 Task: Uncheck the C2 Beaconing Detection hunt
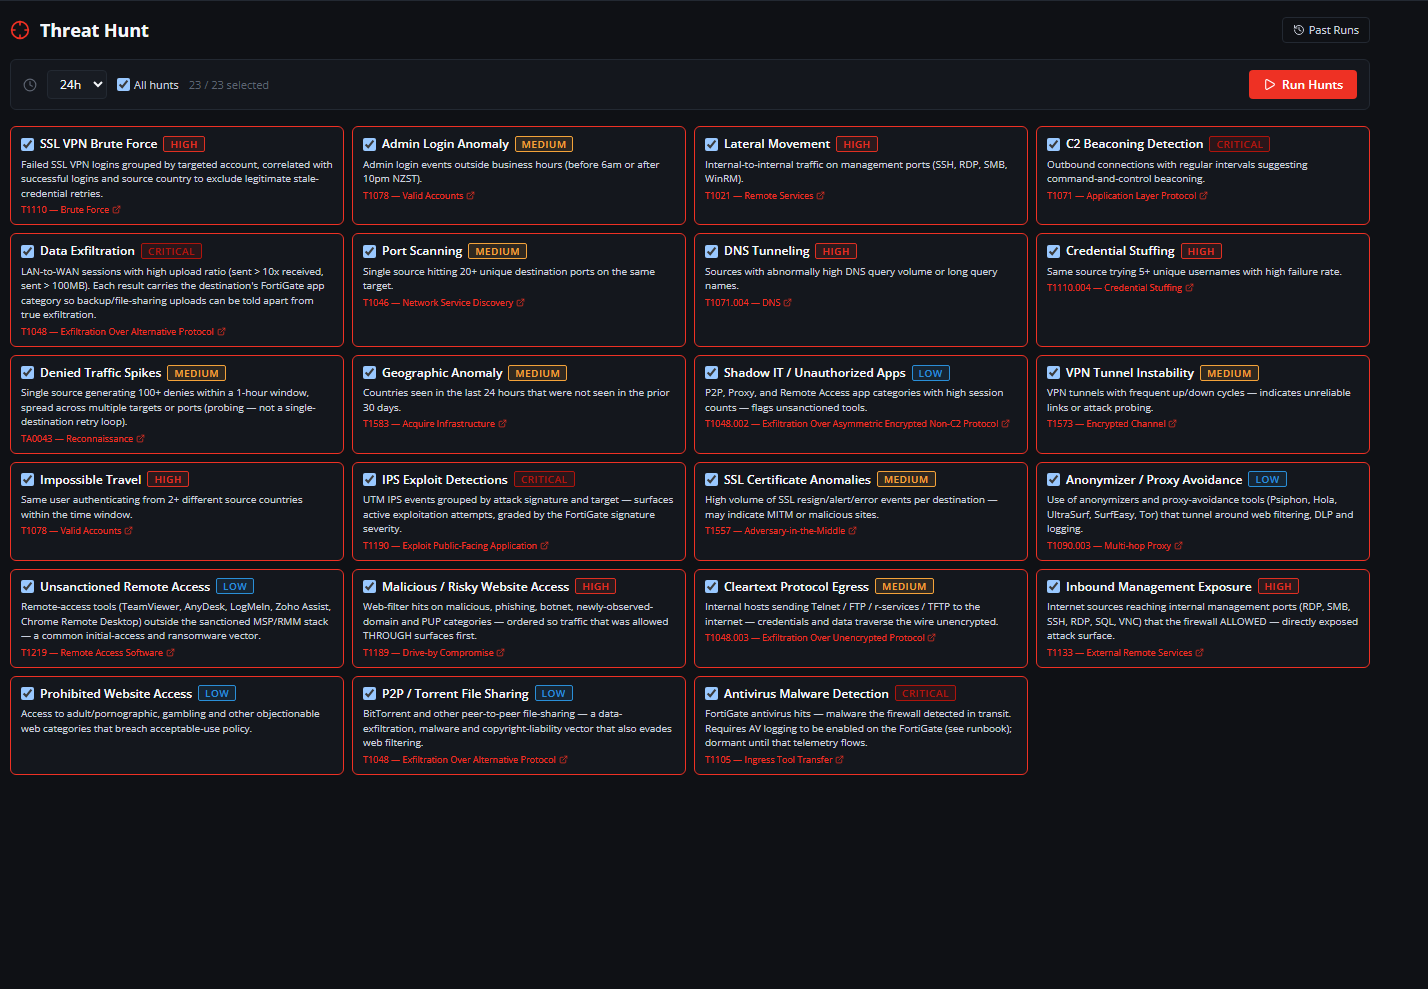[1054, 144]
